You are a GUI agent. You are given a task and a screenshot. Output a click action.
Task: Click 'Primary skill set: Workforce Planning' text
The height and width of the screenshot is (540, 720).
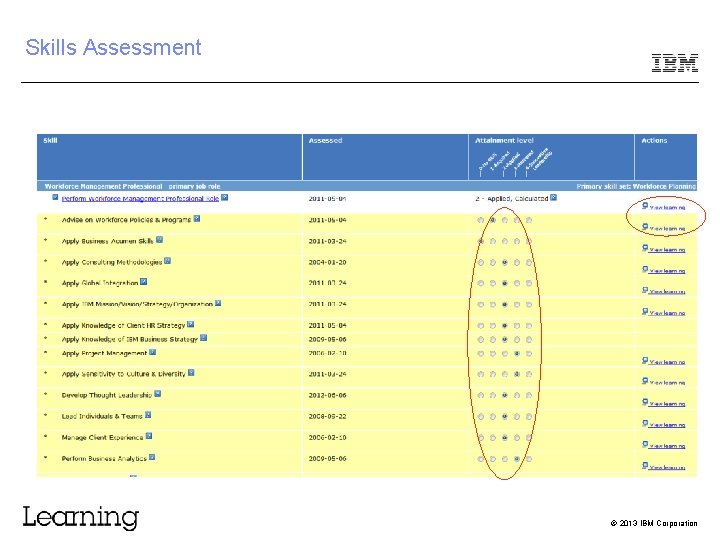636,186
